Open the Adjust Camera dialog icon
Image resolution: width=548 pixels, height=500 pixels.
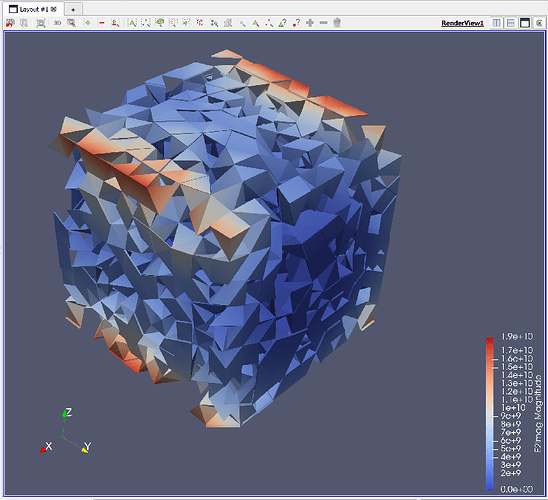(x=41, y=23)
